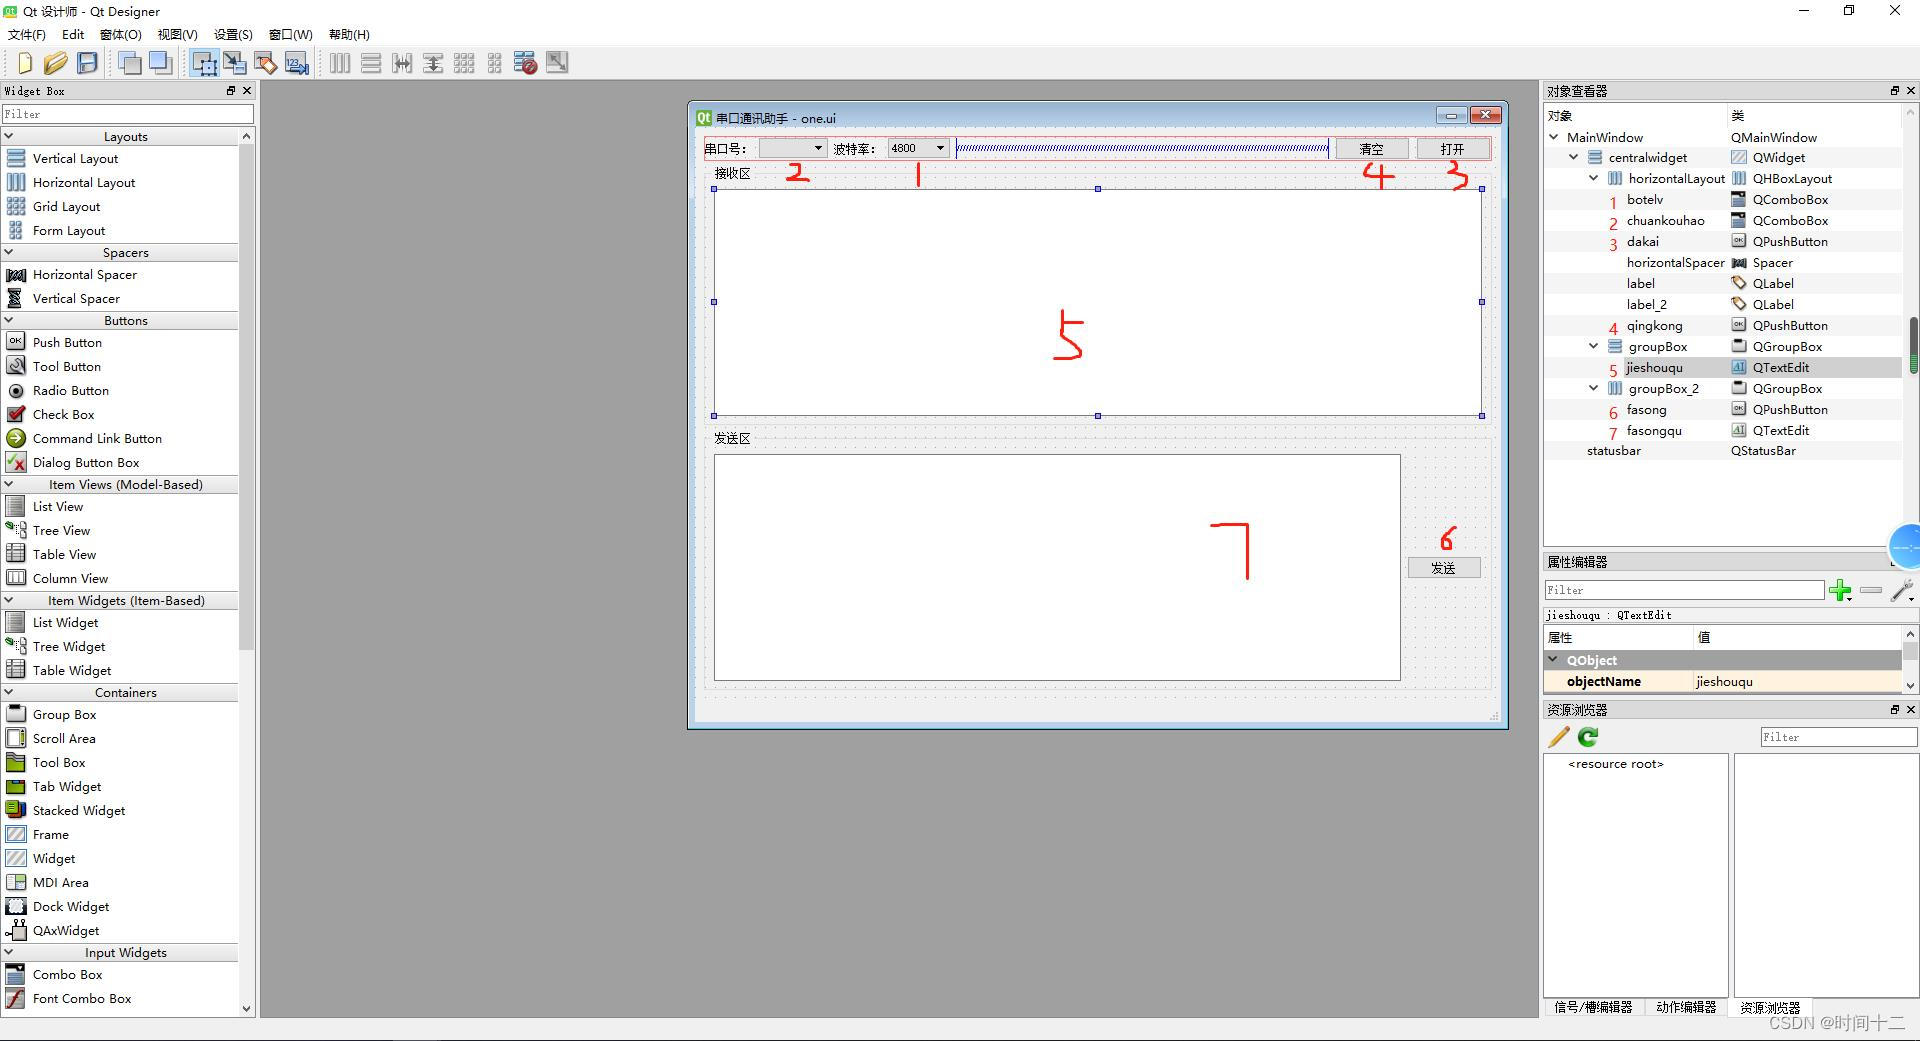Click the Send to Back toolbar icon
The width and height of the screenshot is (1920, 1041).
pos(129,63)
